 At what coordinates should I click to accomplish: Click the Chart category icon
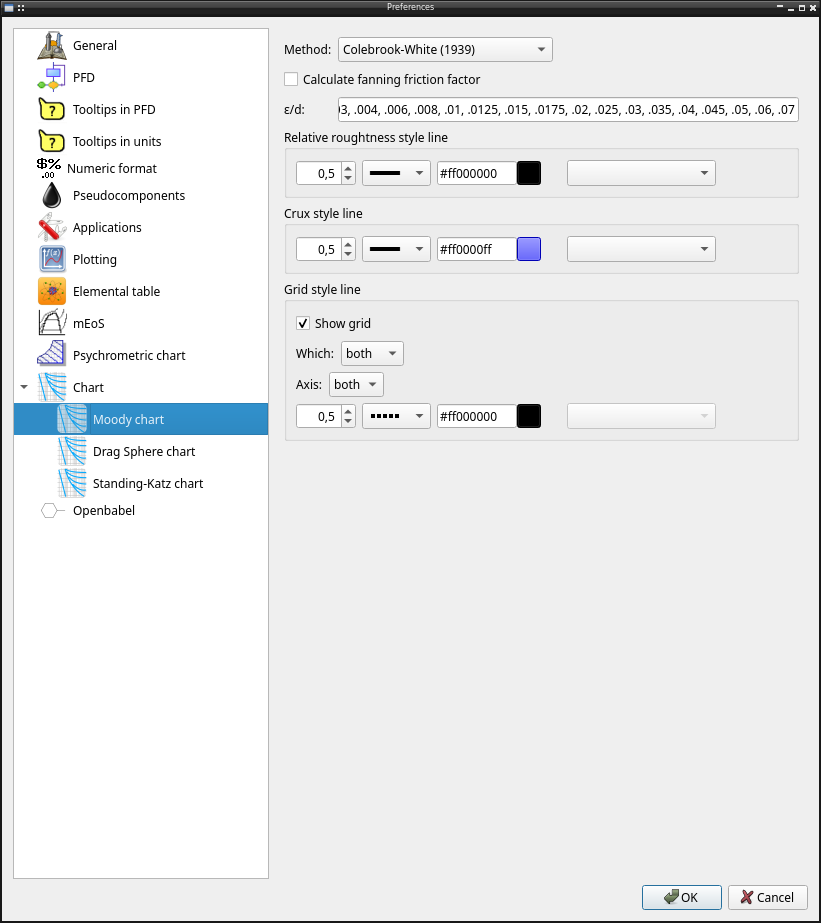52,387
